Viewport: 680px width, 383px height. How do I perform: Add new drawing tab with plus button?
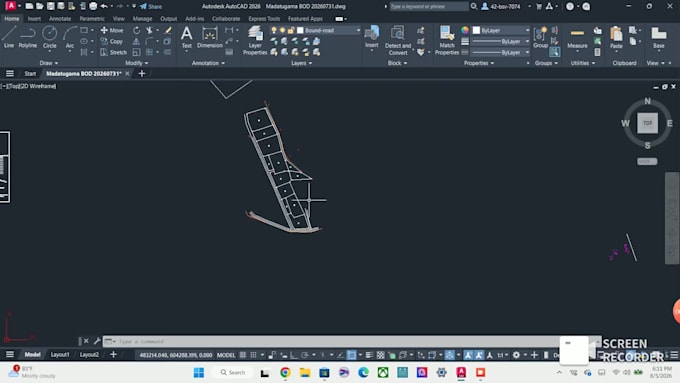tap(141, 73)
